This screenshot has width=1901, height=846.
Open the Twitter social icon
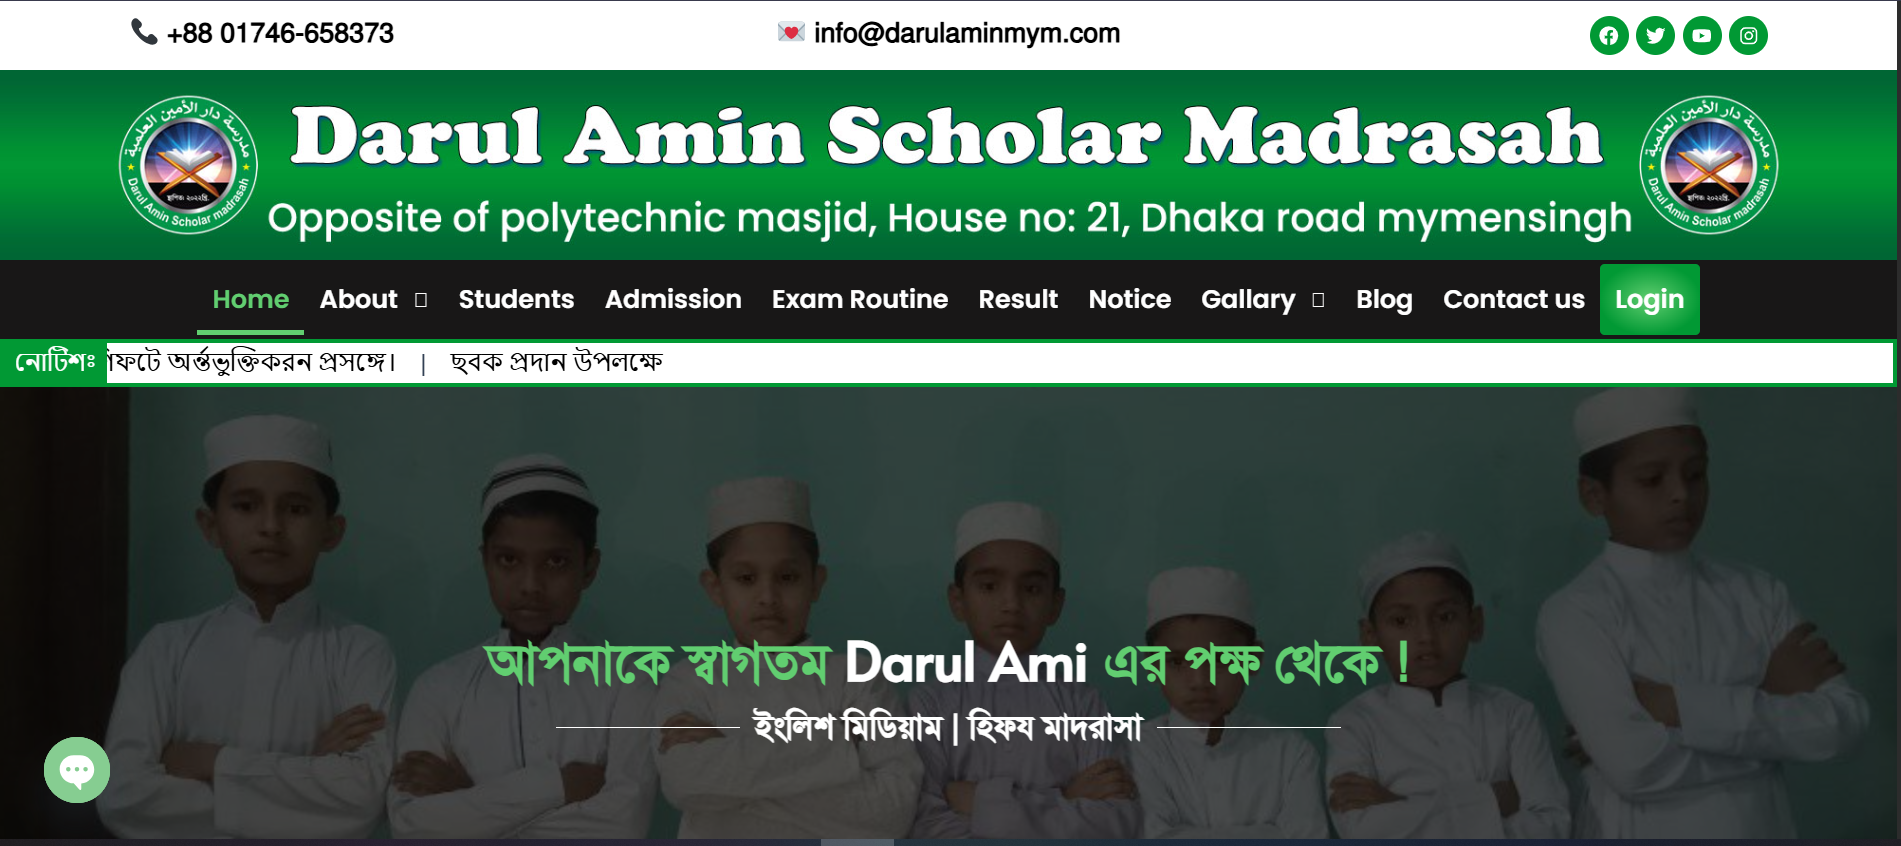[1655, 36]
